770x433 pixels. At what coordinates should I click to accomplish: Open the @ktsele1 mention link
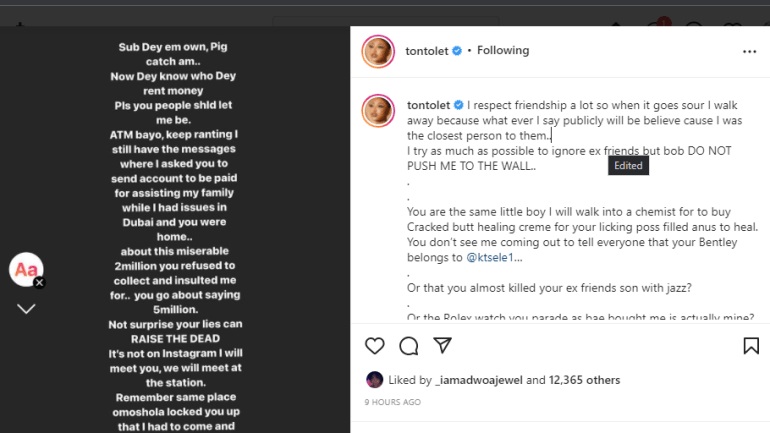click(x=494, y=257)
